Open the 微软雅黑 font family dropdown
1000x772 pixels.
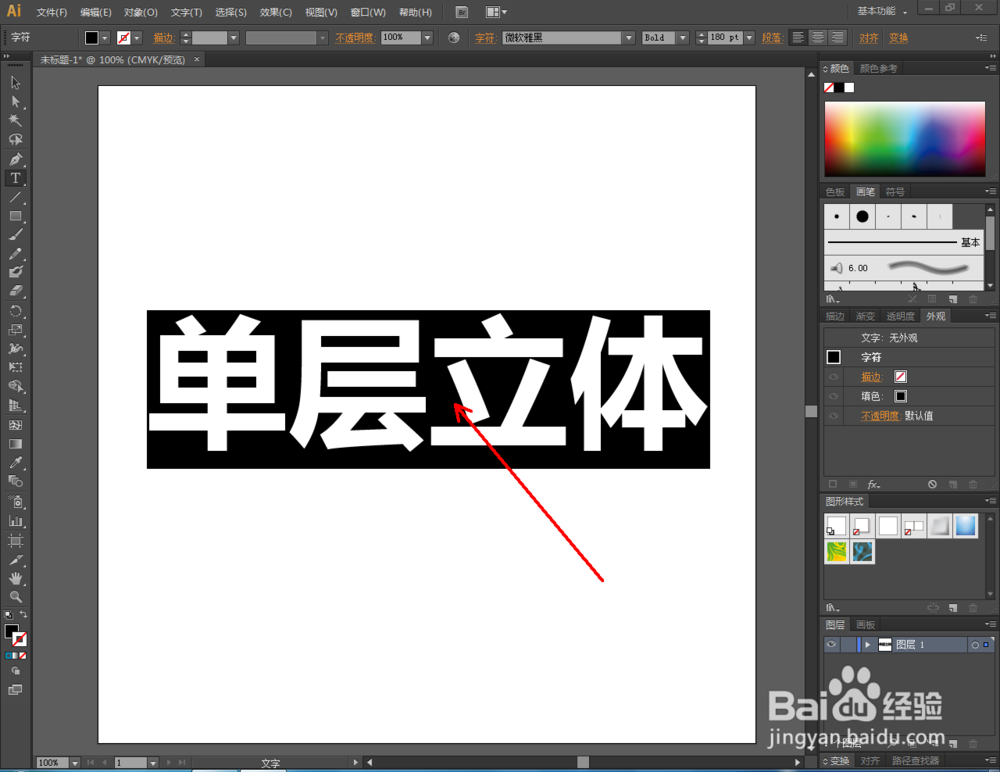click(x=628, y=37)
